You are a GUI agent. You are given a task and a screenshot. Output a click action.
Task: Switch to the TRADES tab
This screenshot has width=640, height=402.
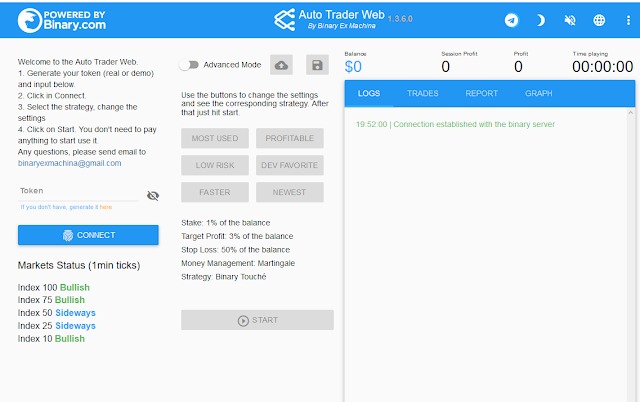tap(422, 93)
